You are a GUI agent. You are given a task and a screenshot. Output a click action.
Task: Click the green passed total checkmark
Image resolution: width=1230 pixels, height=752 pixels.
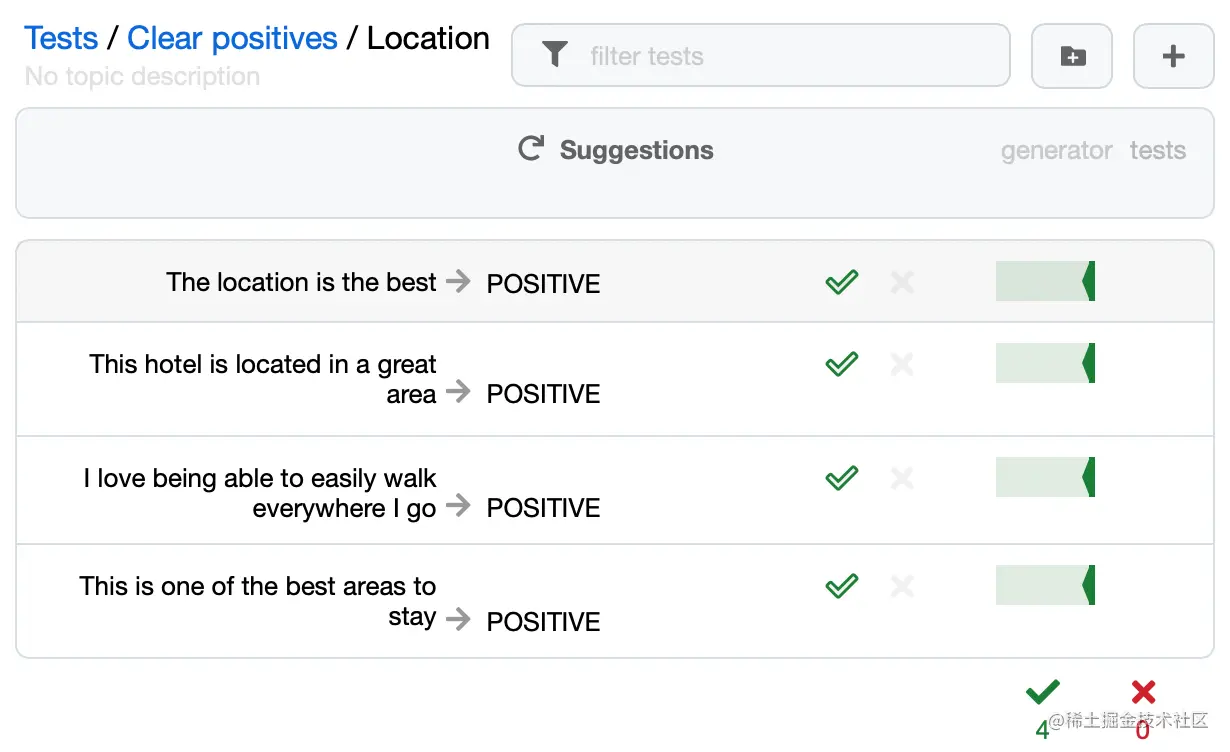1042,692
